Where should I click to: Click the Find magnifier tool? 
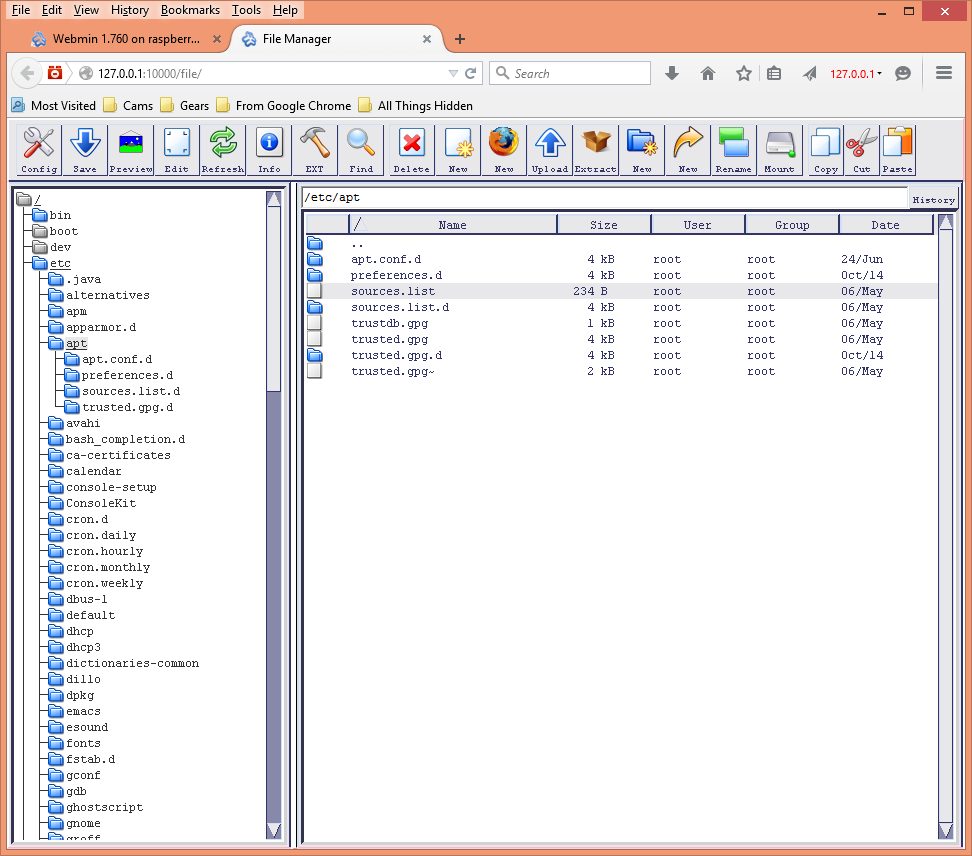pos(361,150)
